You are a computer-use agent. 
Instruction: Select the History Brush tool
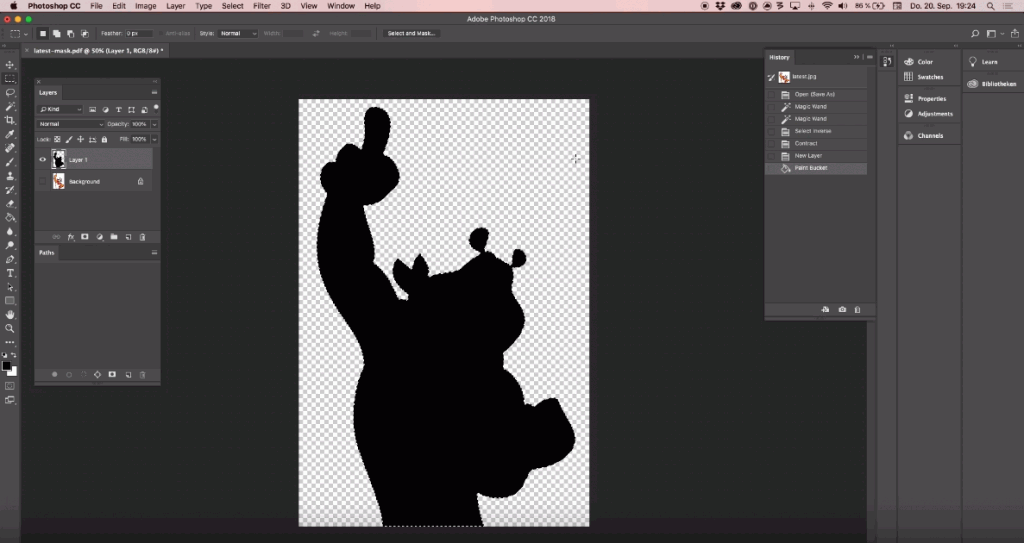(x=10, y=189)
